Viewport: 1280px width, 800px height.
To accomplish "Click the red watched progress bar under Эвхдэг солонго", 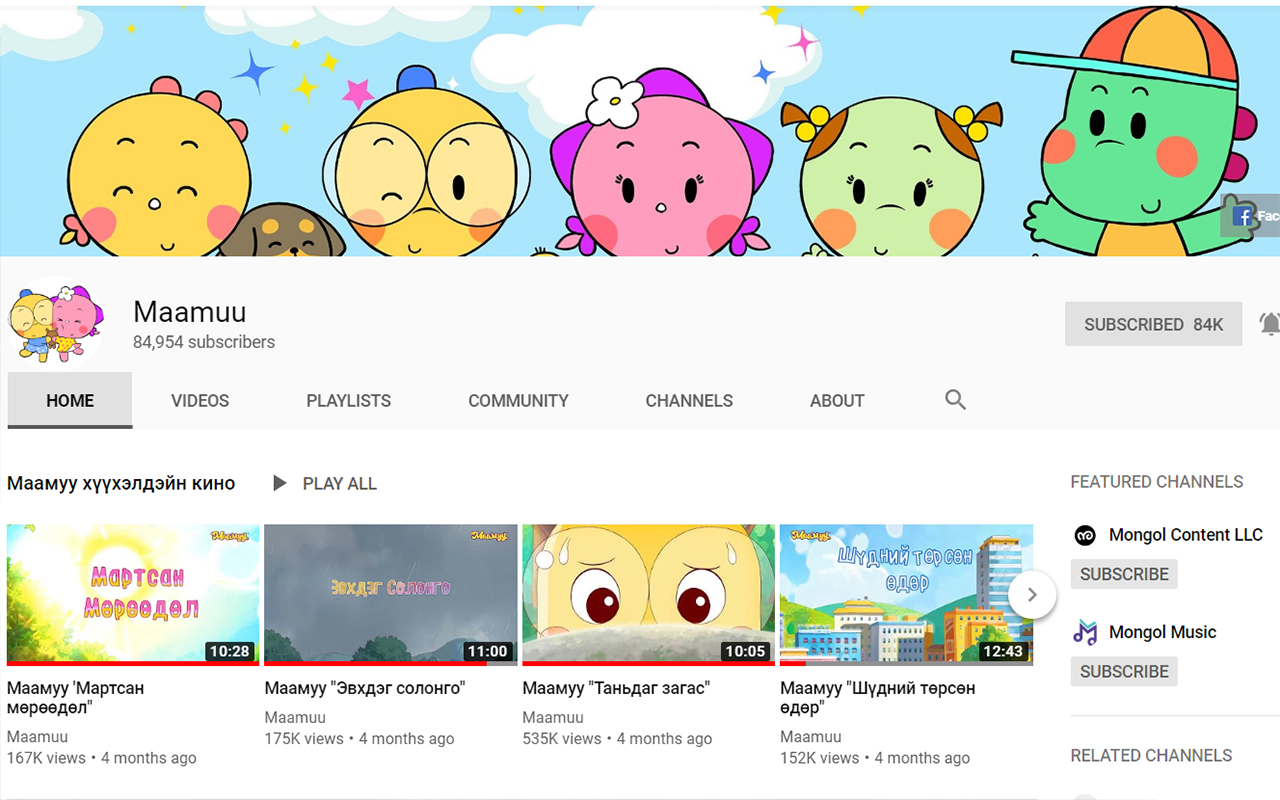I will pyautogui.click(x=376, y=663).
